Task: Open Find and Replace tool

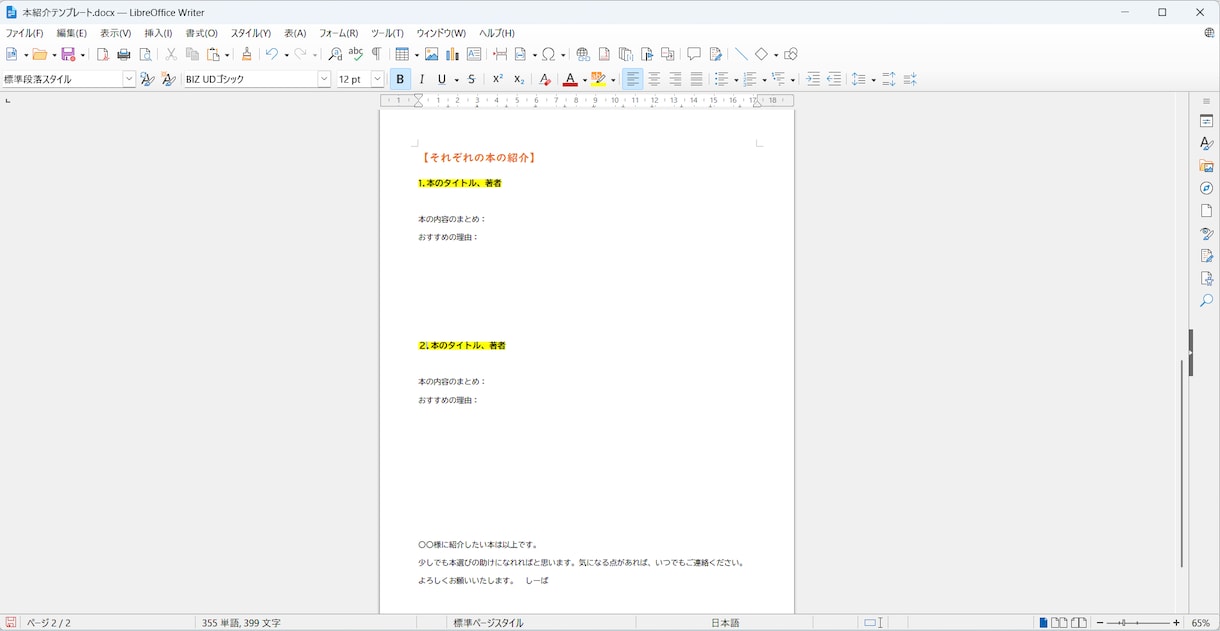Action: 335,54
